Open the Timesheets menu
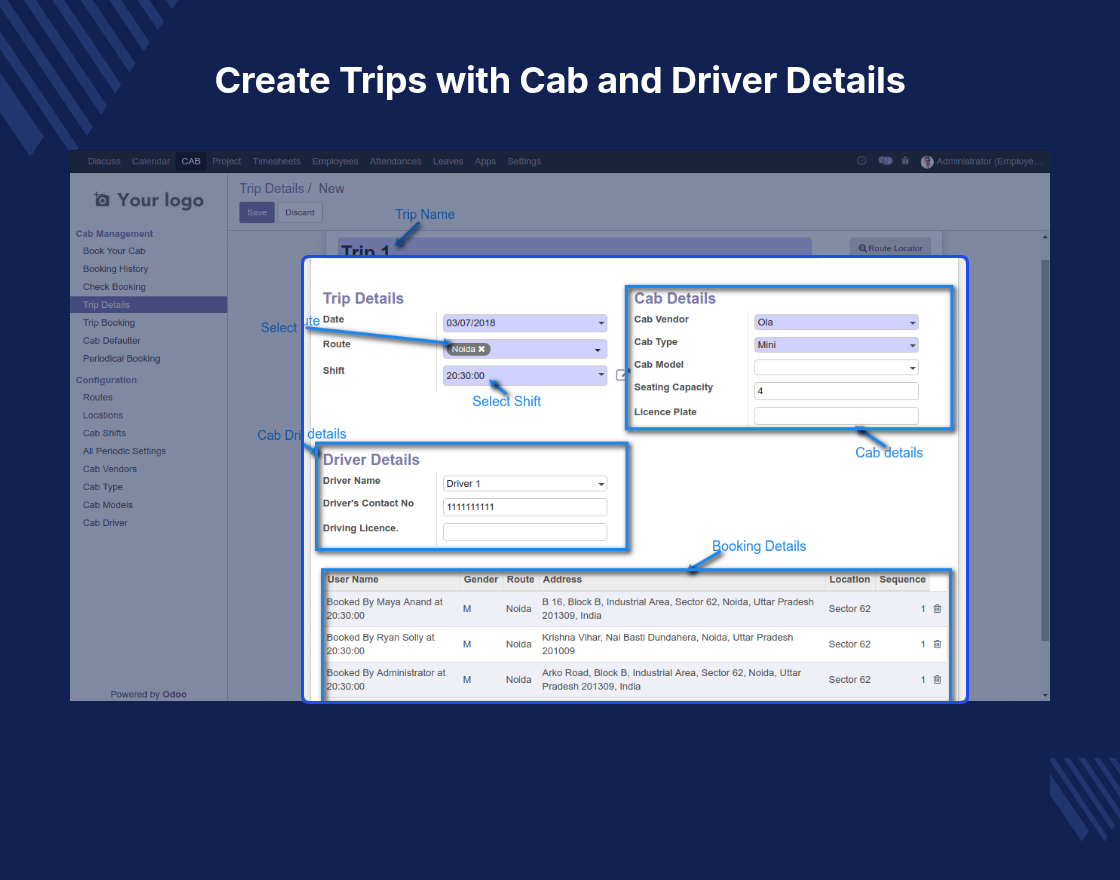 pyautogui.click(x=276, y=161)
